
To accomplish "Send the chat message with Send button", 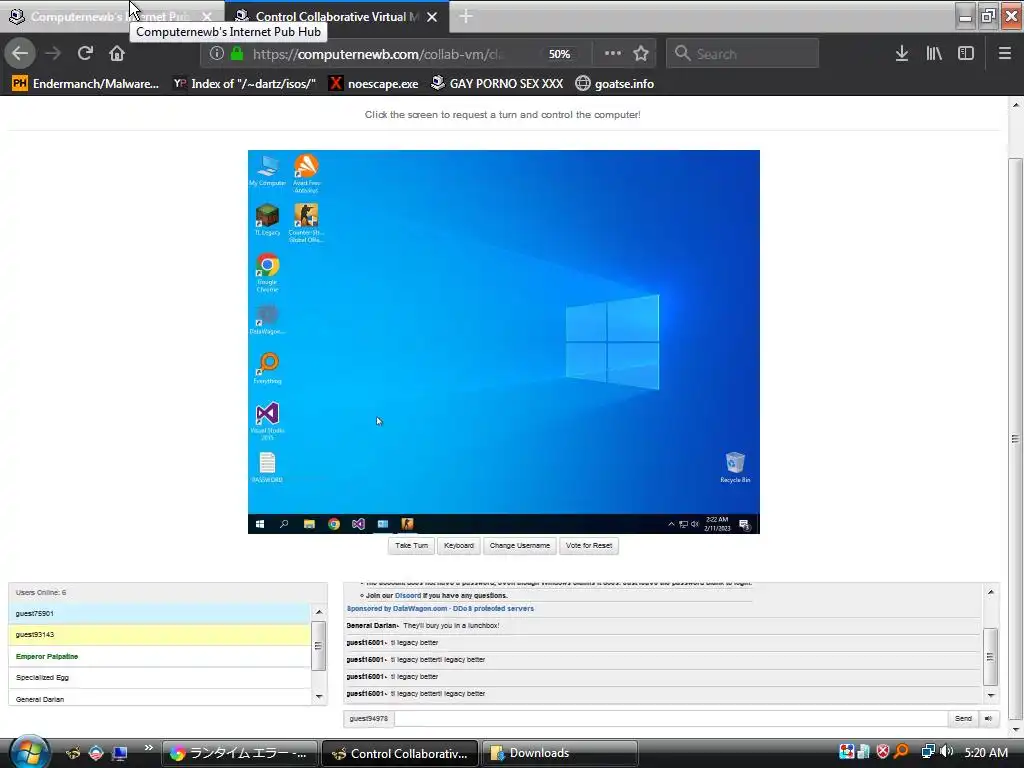I will (x=963, y=718).
